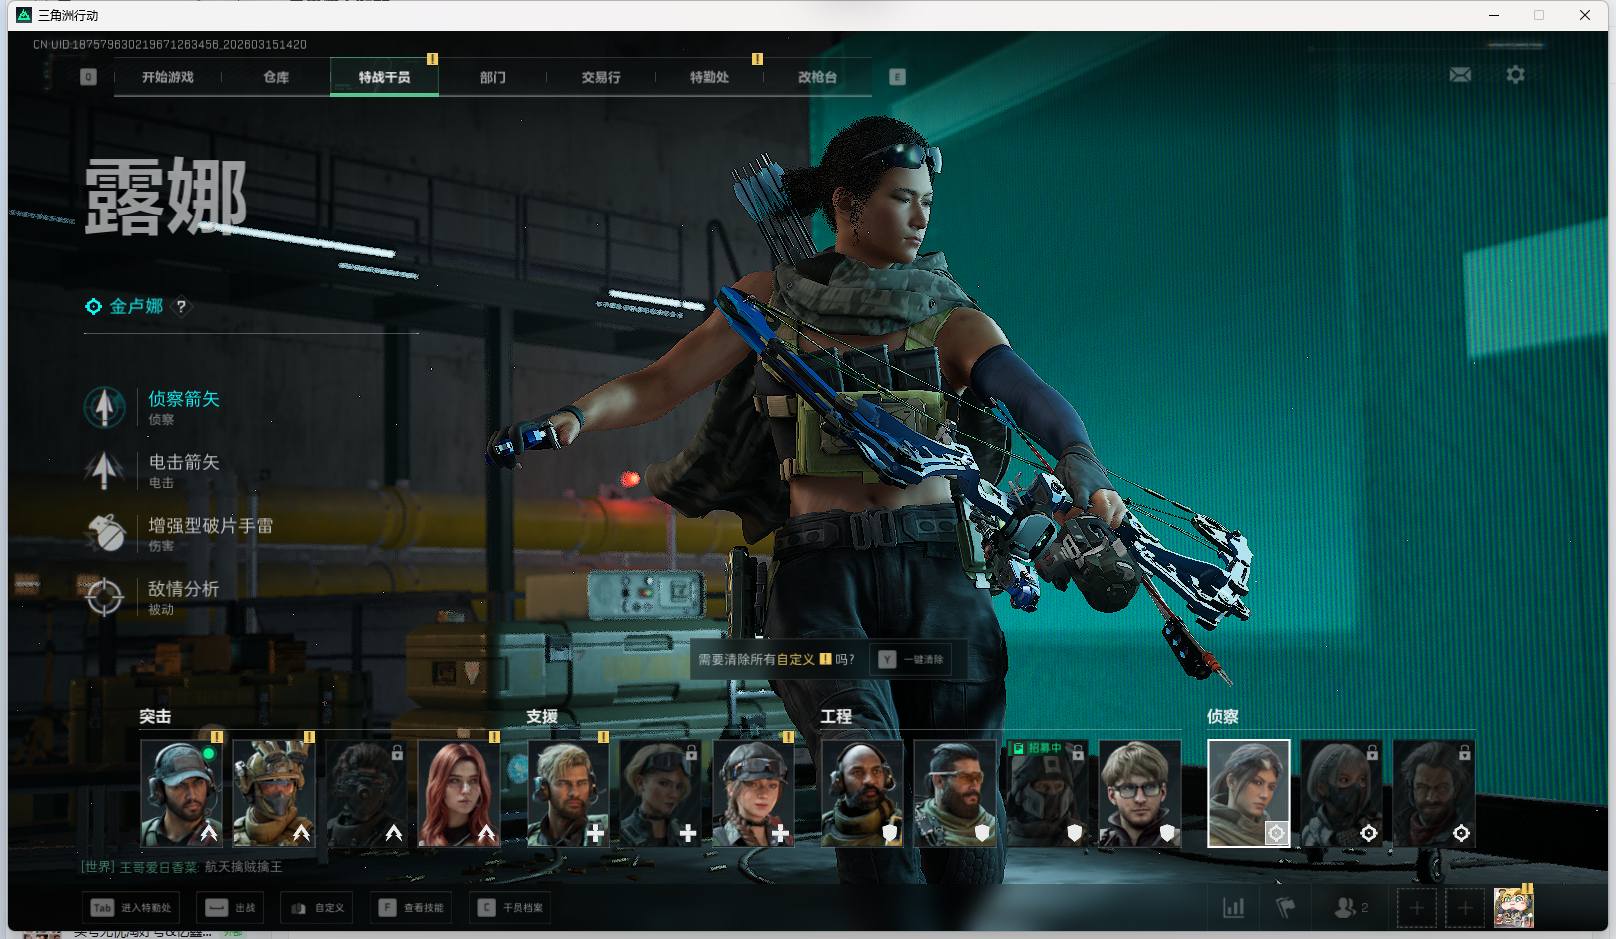Click the 查看技能 button

tap(413, 908)
